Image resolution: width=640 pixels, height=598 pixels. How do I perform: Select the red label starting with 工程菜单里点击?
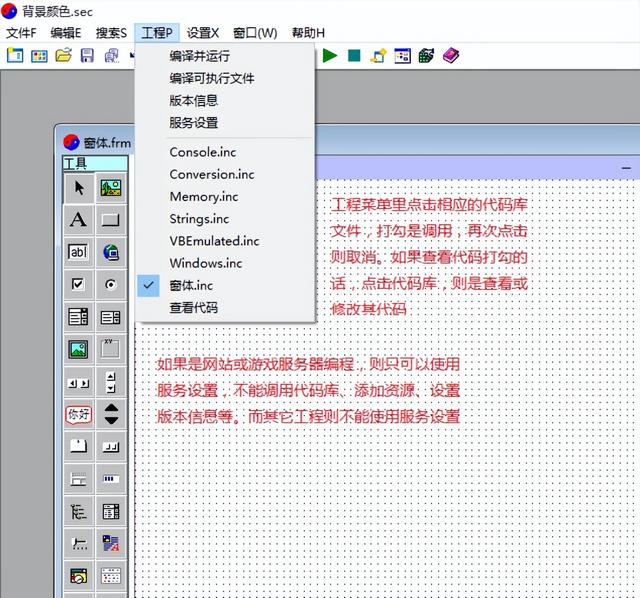click(x=429, y=256)
